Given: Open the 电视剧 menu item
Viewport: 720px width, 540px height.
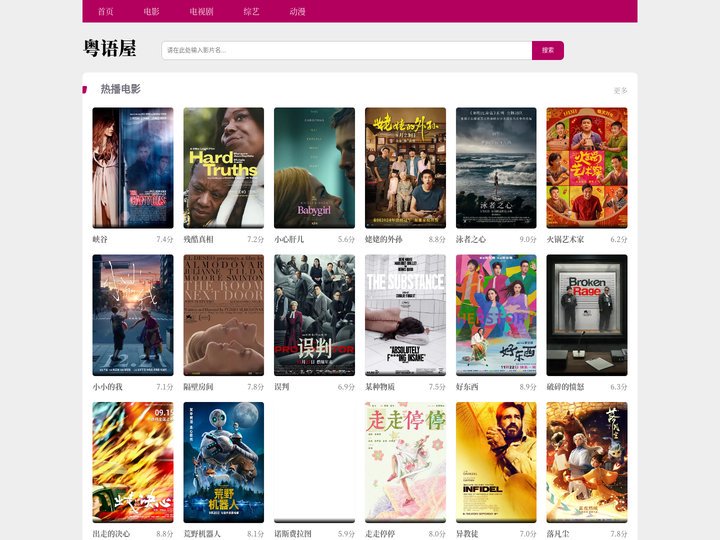Looking at the screenshot, I should [202, 11].
